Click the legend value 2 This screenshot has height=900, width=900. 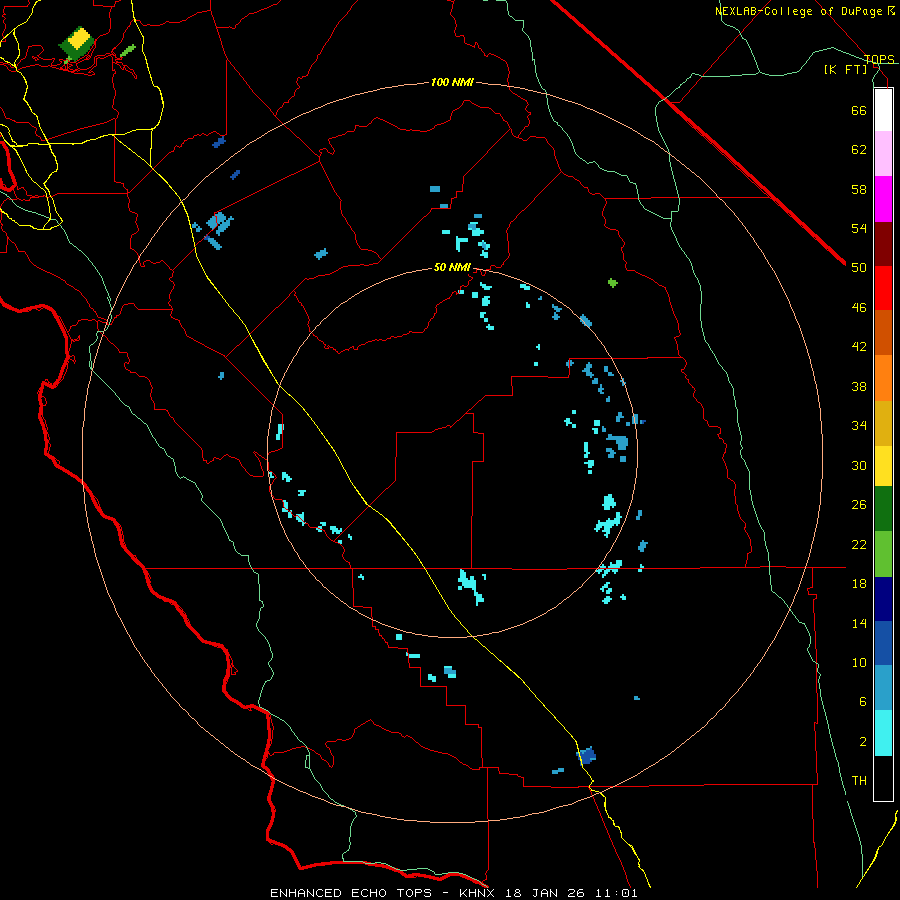click(x=863, y=742)
